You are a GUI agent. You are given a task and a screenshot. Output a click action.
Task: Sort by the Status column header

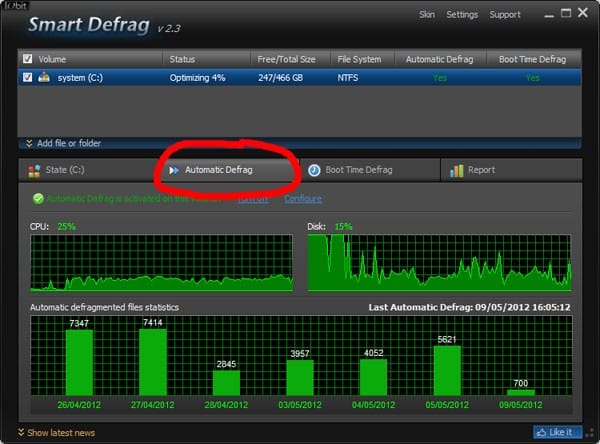click(182, 59)
